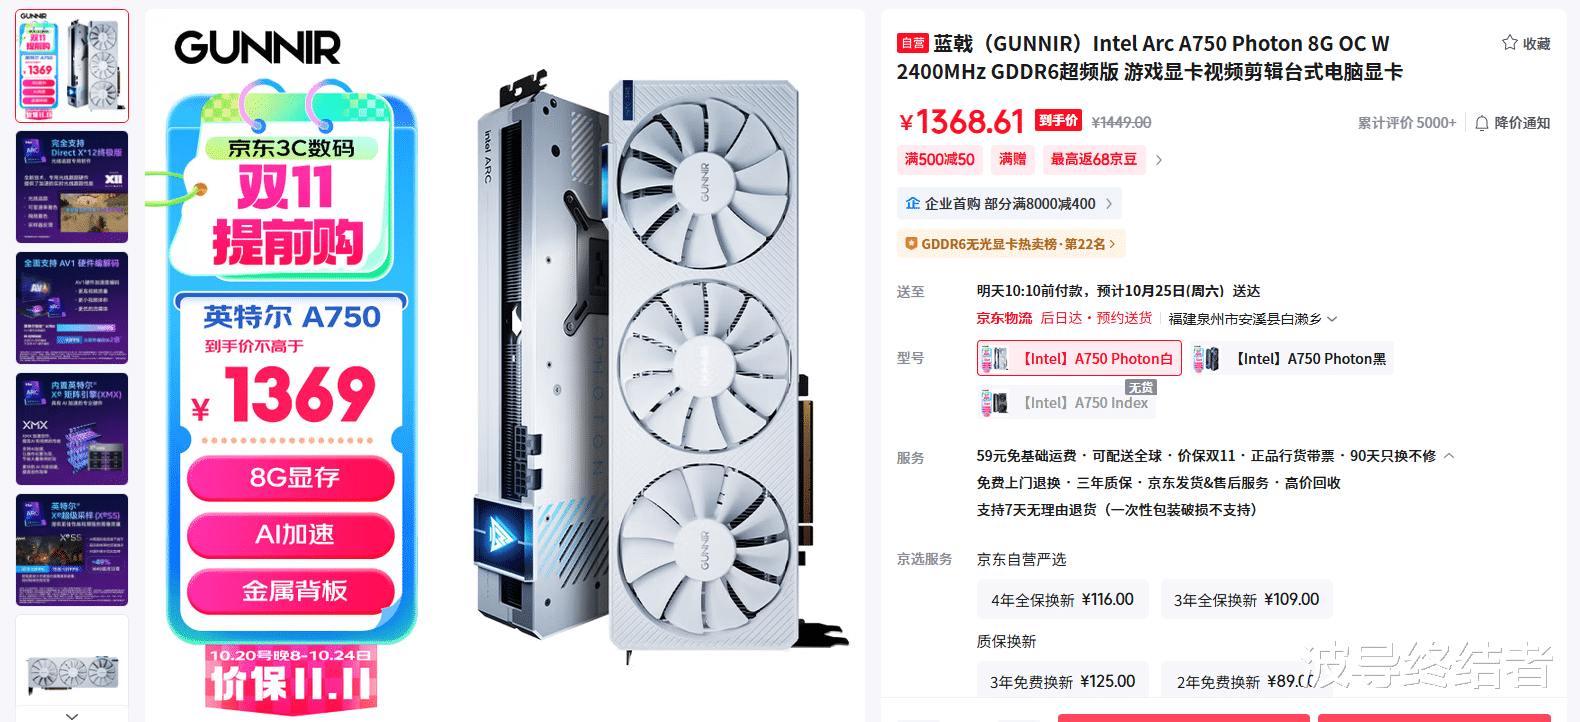This screenshot has height=722, width=1580.
Task: Choose 3年全保换新 ¥109.00 service option
Action: pos(1246,599)
